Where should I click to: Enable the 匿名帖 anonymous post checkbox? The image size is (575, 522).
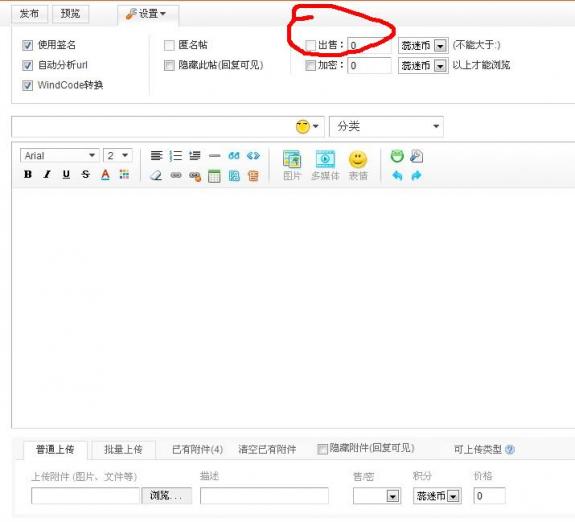coord(169,45)
